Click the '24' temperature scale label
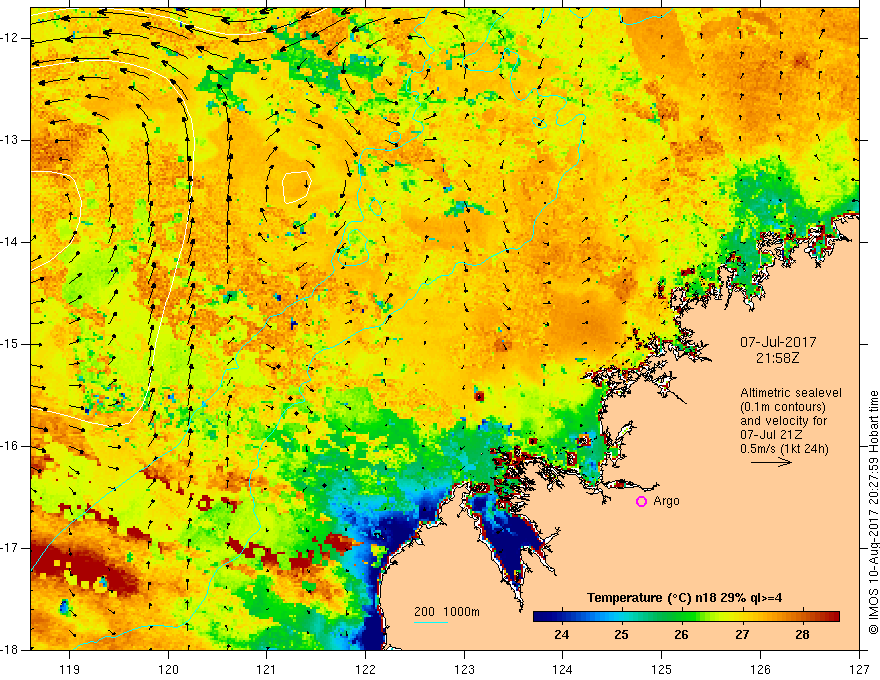 [x=561, y=635]
